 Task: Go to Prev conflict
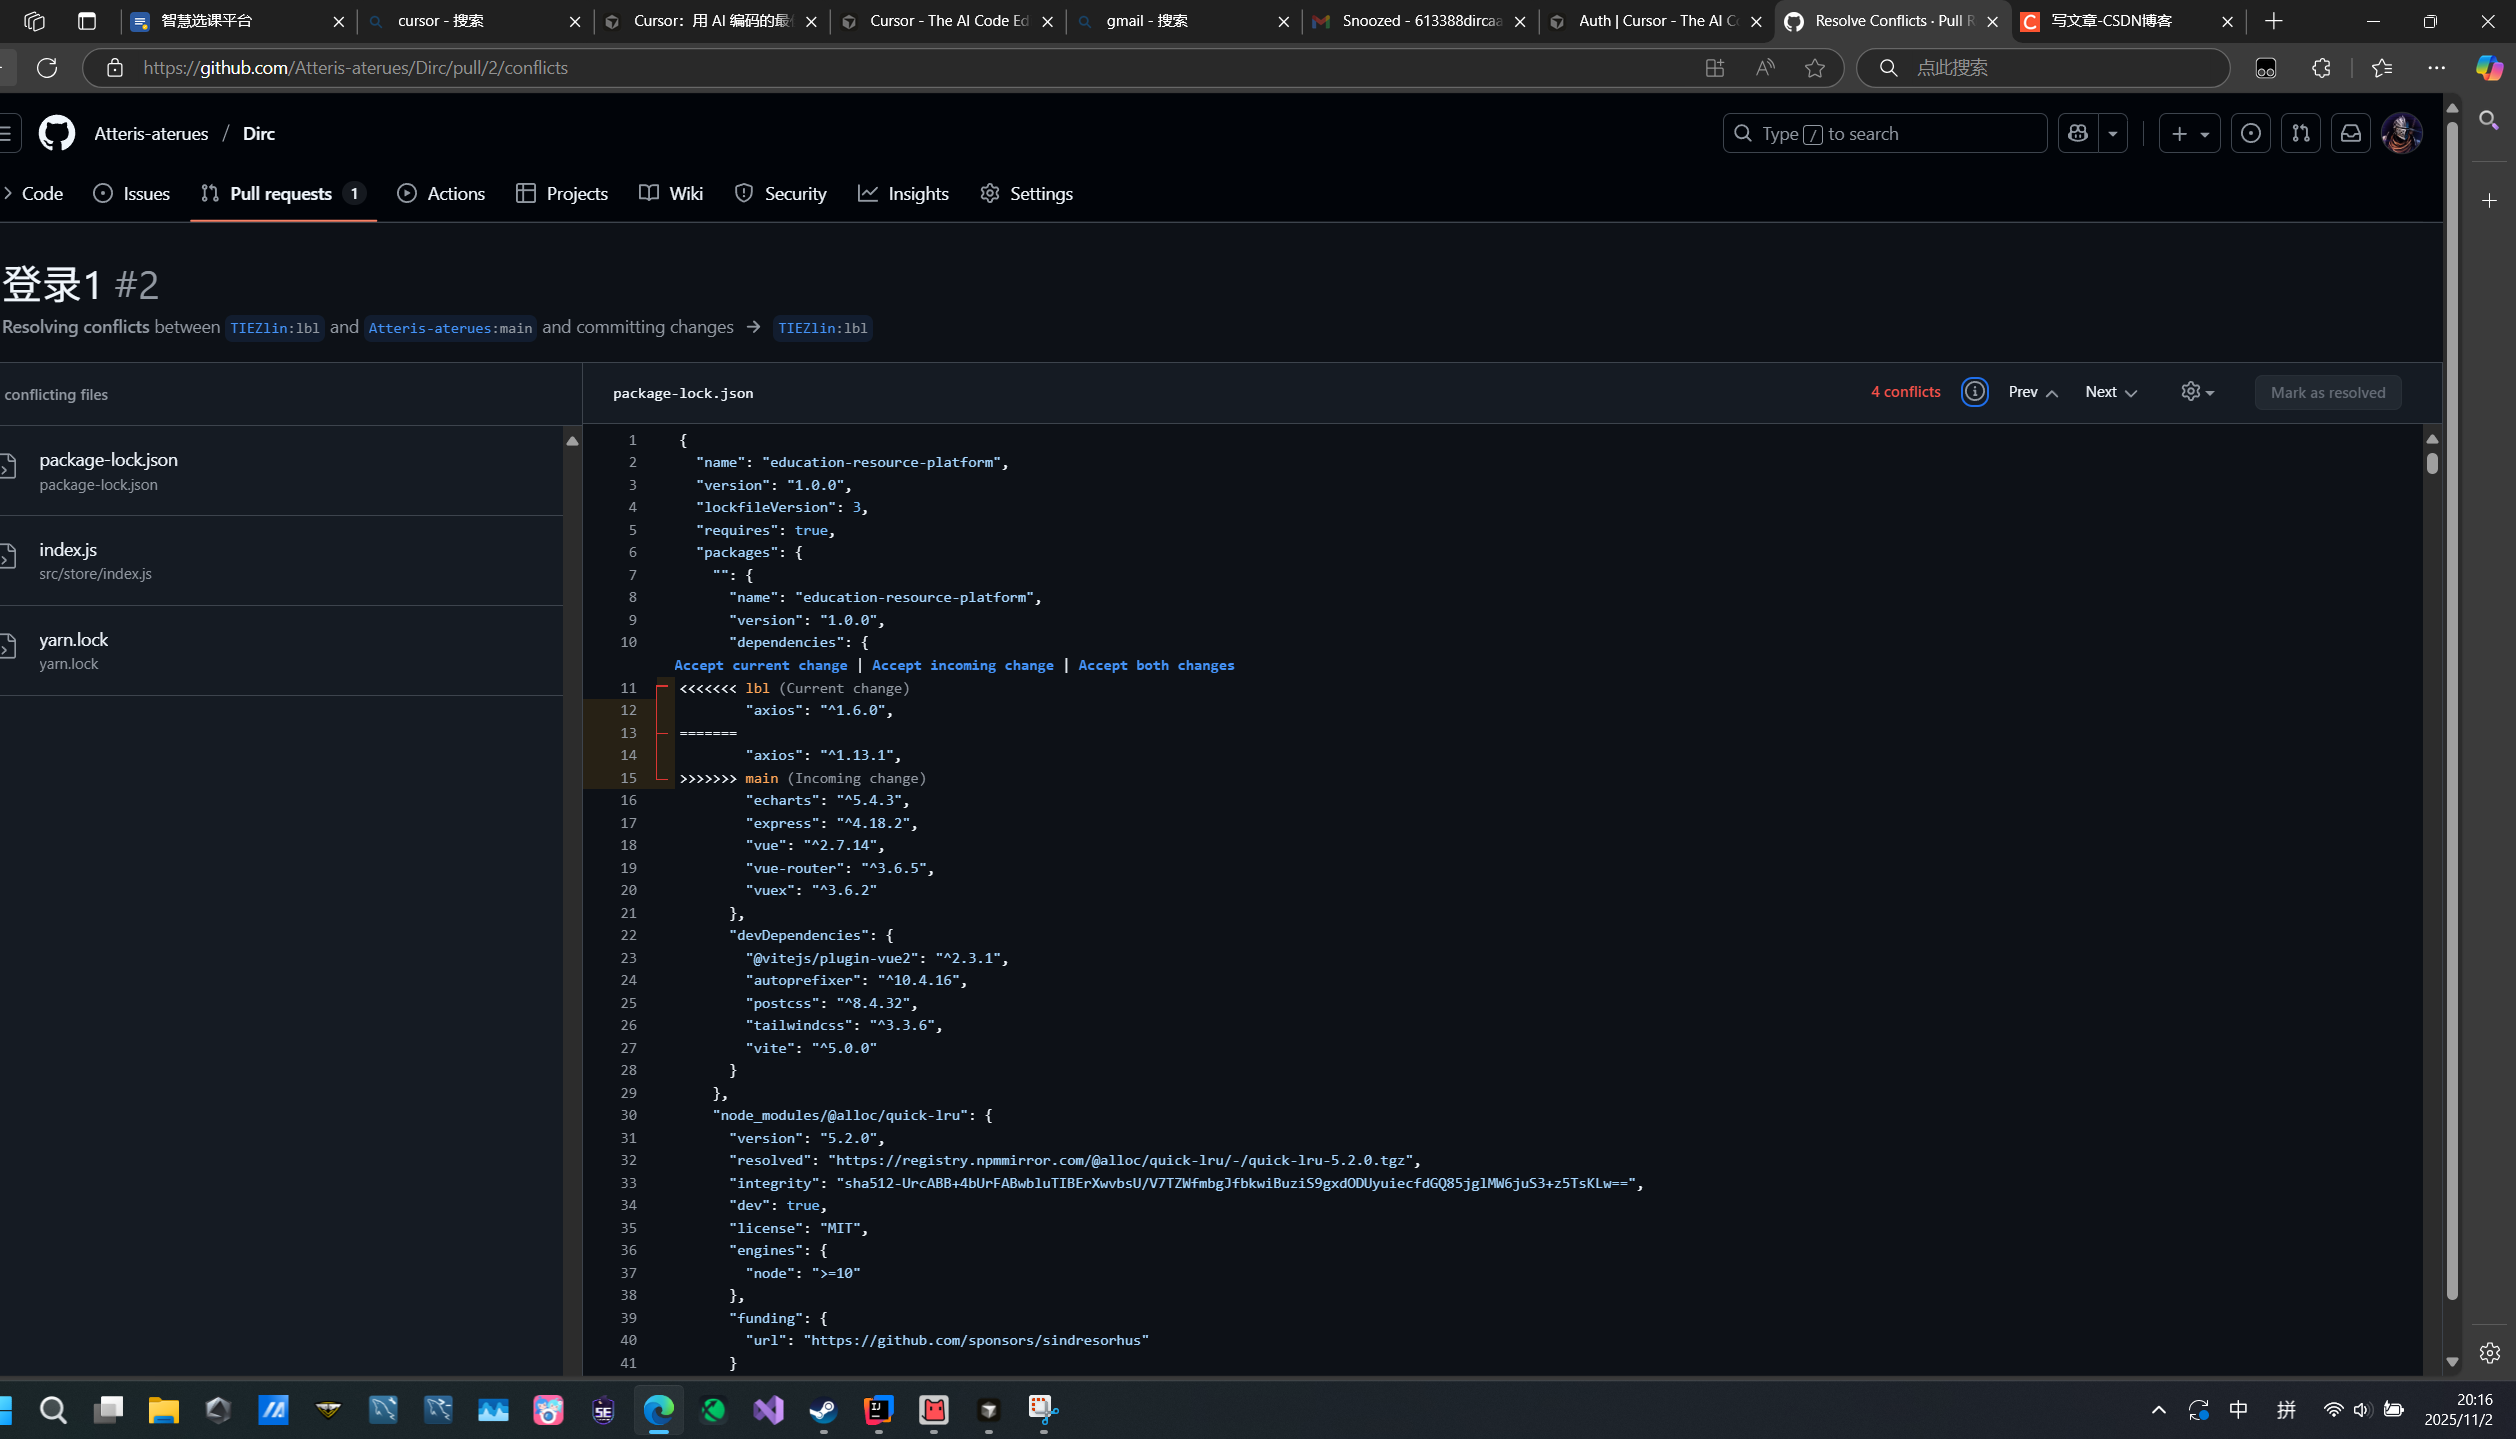pos(2032,392)
